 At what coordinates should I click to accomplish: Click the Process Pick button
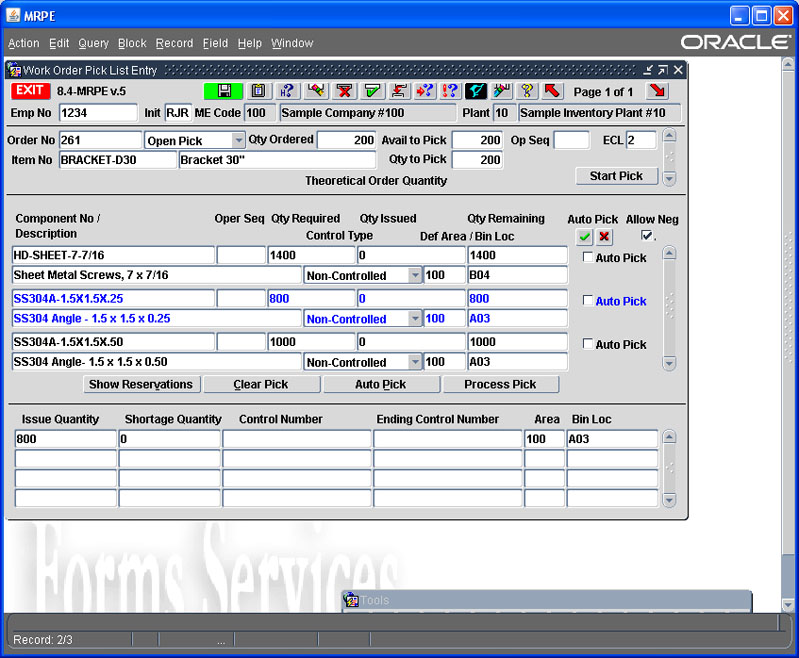[500, 384]
